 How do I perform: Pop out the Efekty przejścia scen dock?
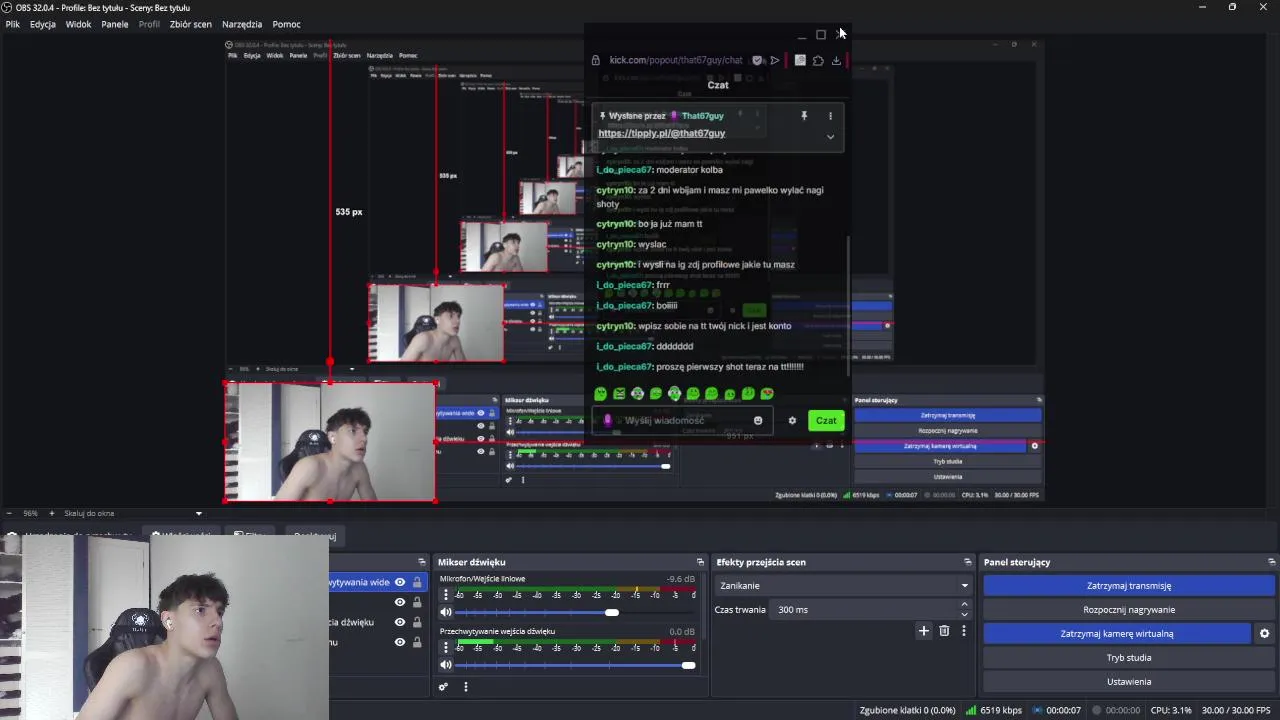pos(967,562)
